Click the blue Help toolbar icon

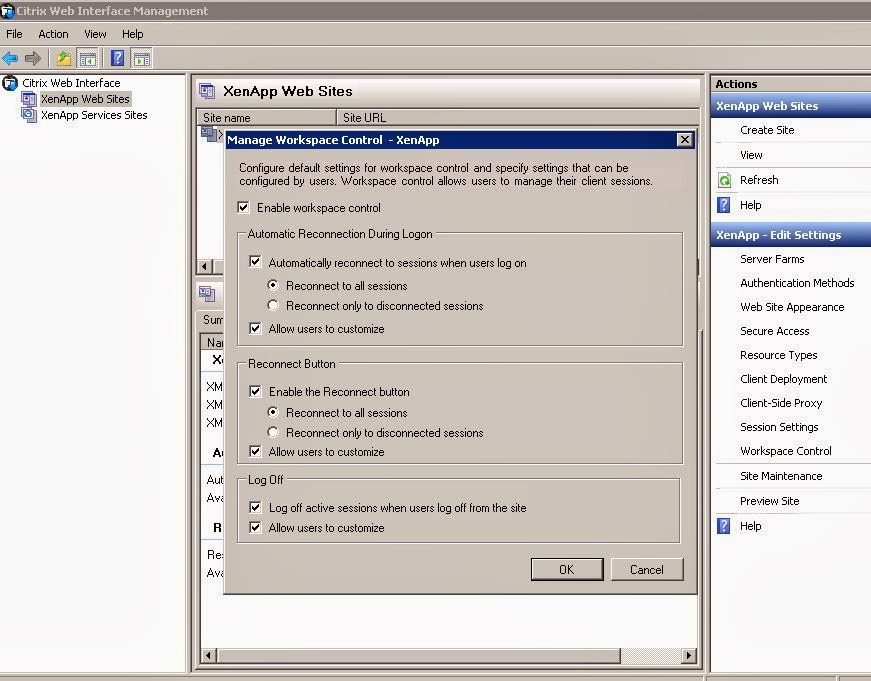pyautogui.click(x=117, y=58)
